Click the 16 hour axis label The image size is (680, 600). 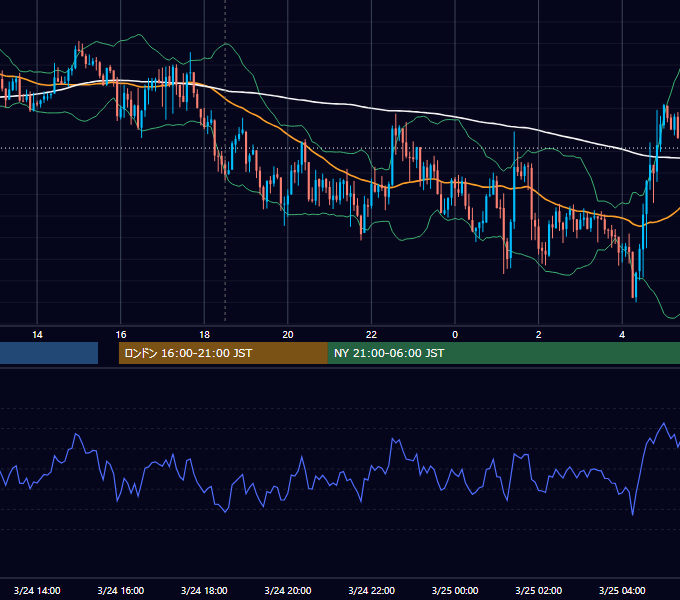coord(121,335)
